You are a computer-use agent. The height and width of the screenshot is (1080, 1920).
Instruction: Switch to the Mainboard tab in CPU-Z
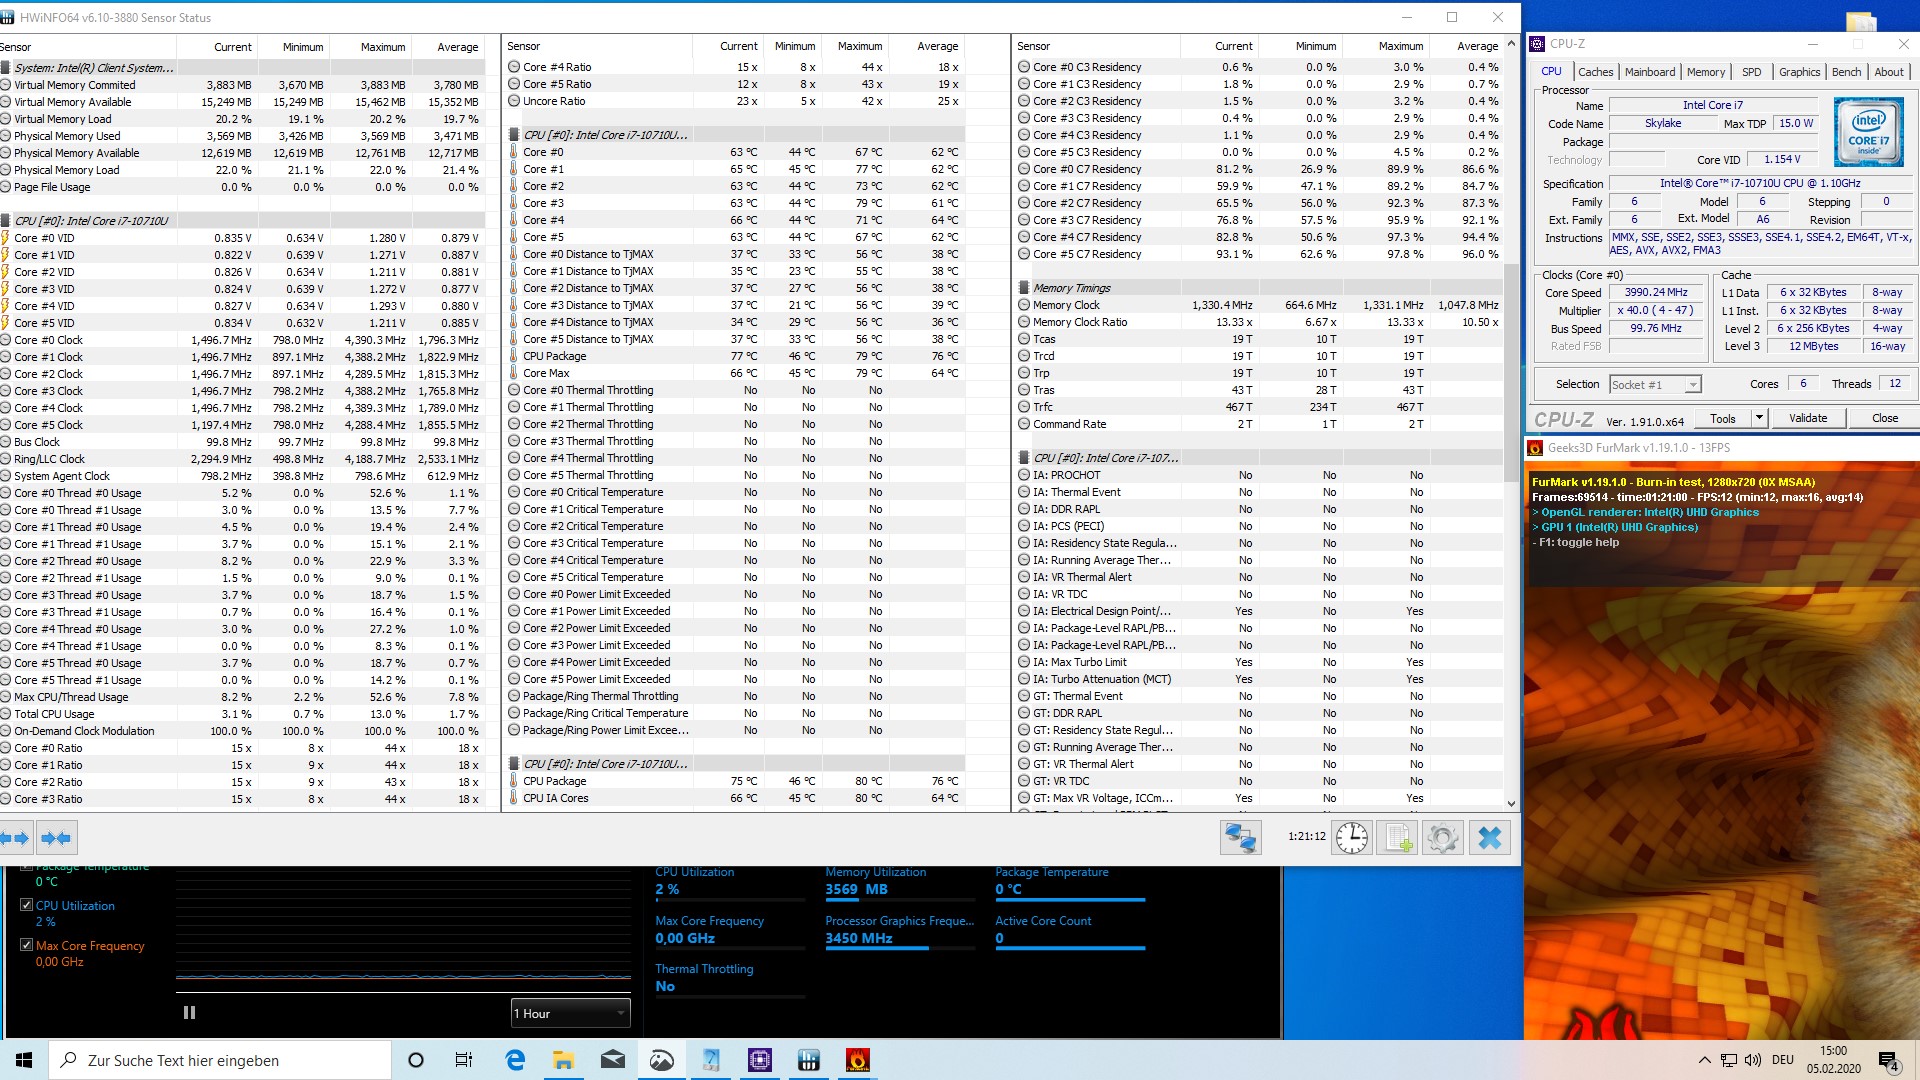1649,72
